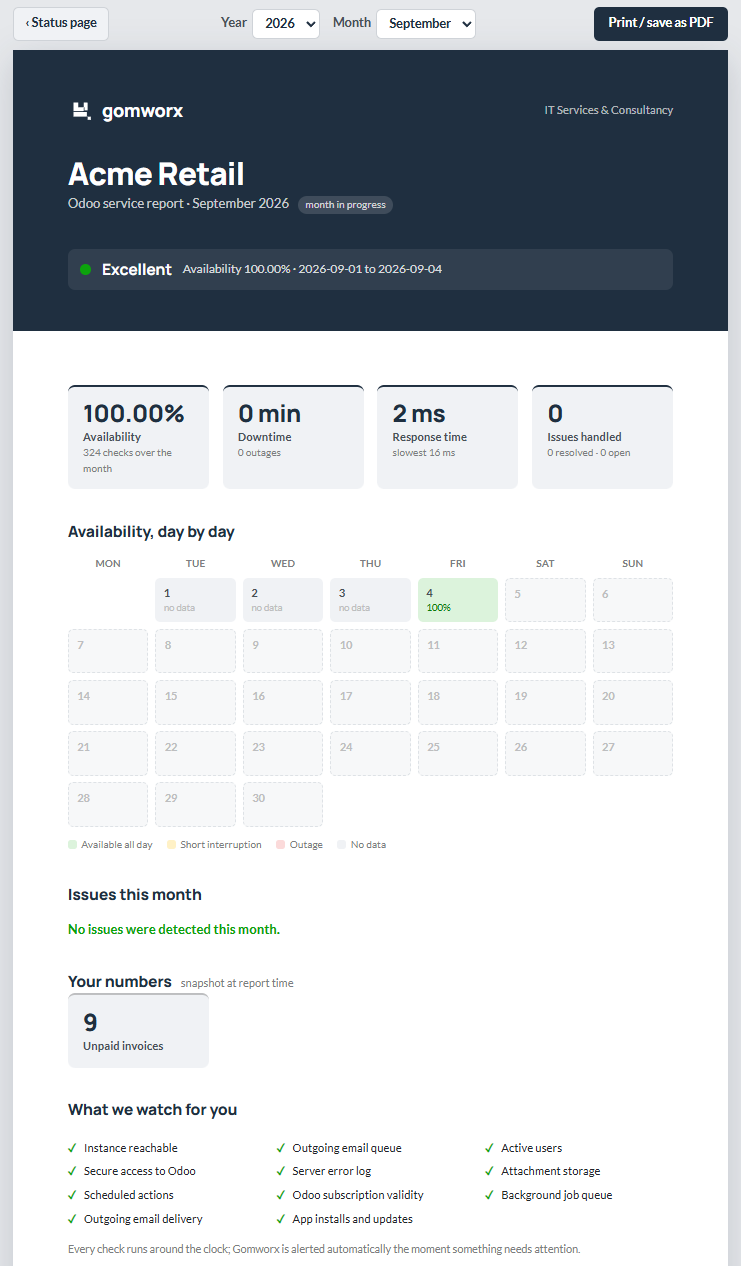The width and height of the screenshot is (741, 1266).
Task: Go back to the Status page
Action: [61, 23]
